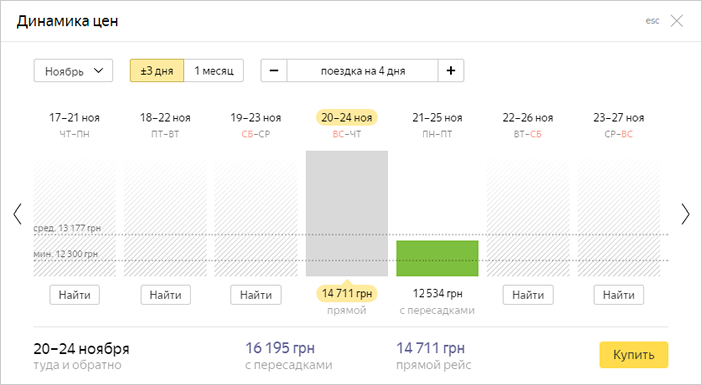The width and height of the screenshot is (702, 385).
Task: Click Найти under 19–23 ноя
Action: coord(256,295)
